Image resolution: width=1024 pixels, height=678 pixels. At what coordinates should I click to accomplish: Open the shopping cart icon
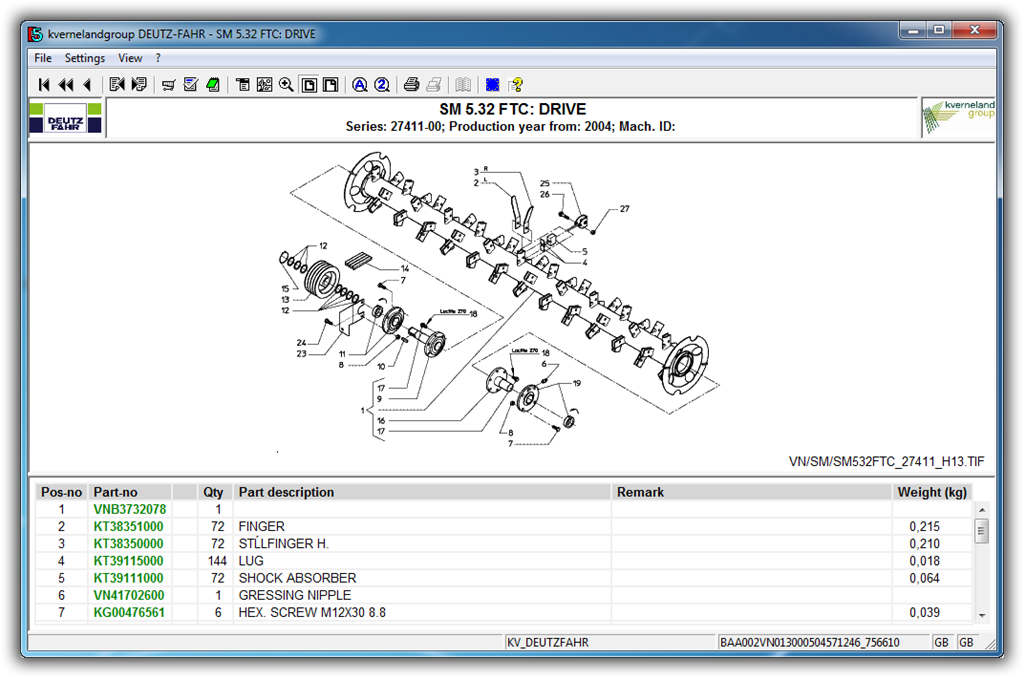tap(168, 85)
